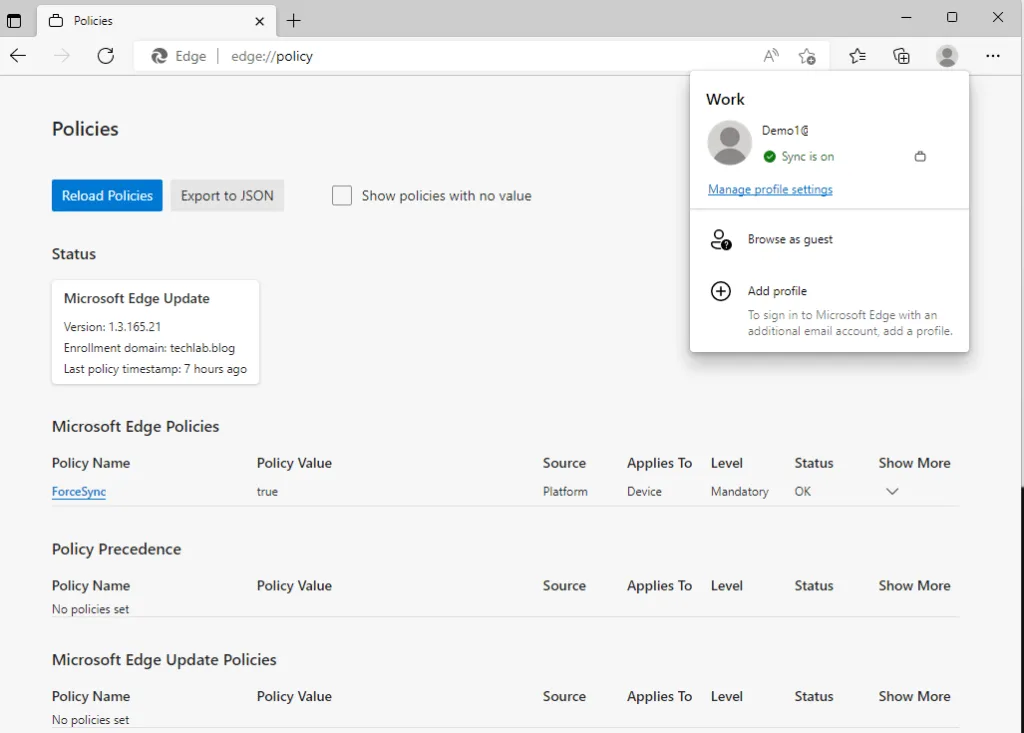Viewport: 1024px width, 733px height.
Task: Choose Add profile option
Action: pyautogui.click(x=777, y=291)
